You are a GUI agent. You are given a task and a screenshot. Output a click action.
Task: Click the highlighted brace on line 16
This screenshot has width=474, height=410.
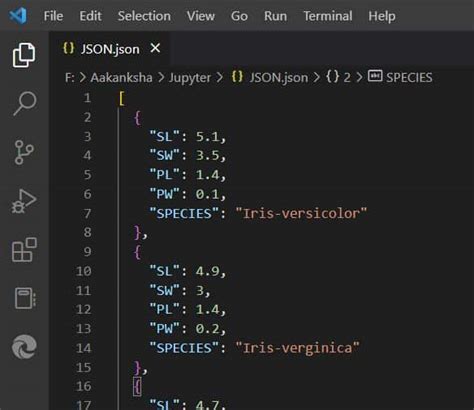click(x=137, y=387)
